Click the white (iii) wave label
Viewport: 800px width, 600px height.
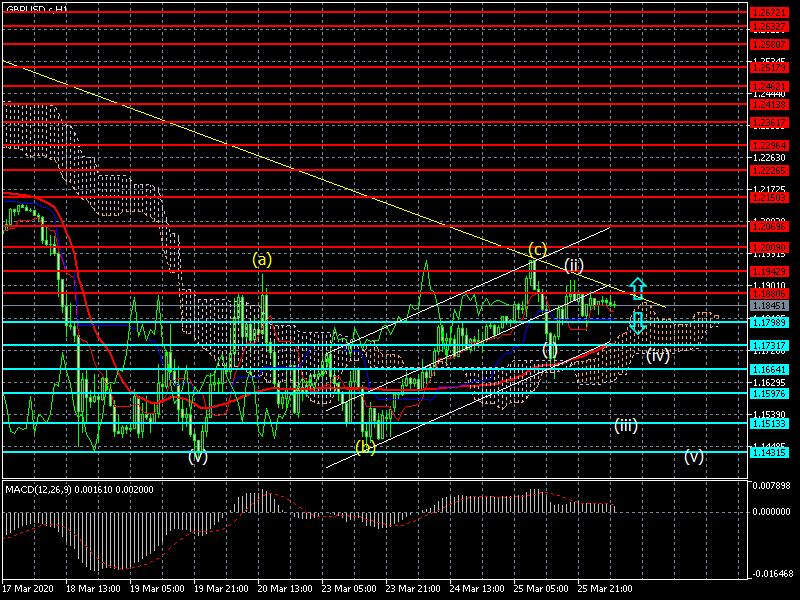pos(626,425)
